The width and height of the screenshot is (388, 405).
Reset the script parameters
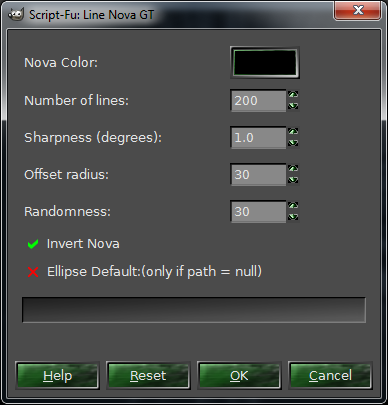pos(148,376)
